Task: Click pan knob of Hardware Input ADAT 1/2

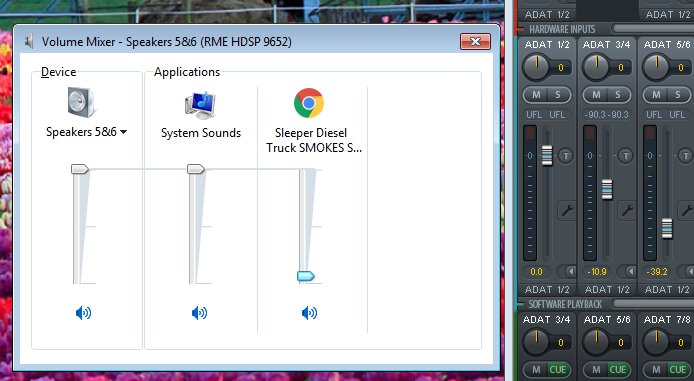Action: [x=536, y=66]
